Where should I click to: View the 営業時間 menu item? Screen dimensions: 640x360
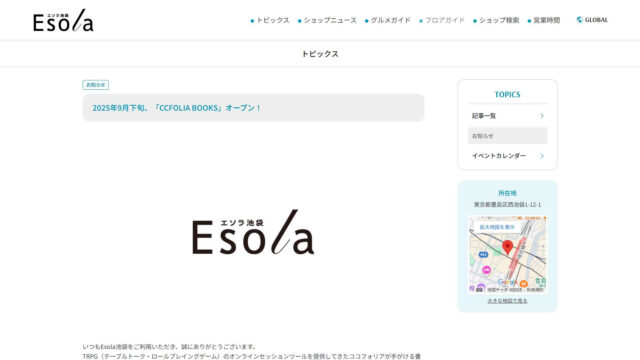point(544,20)
